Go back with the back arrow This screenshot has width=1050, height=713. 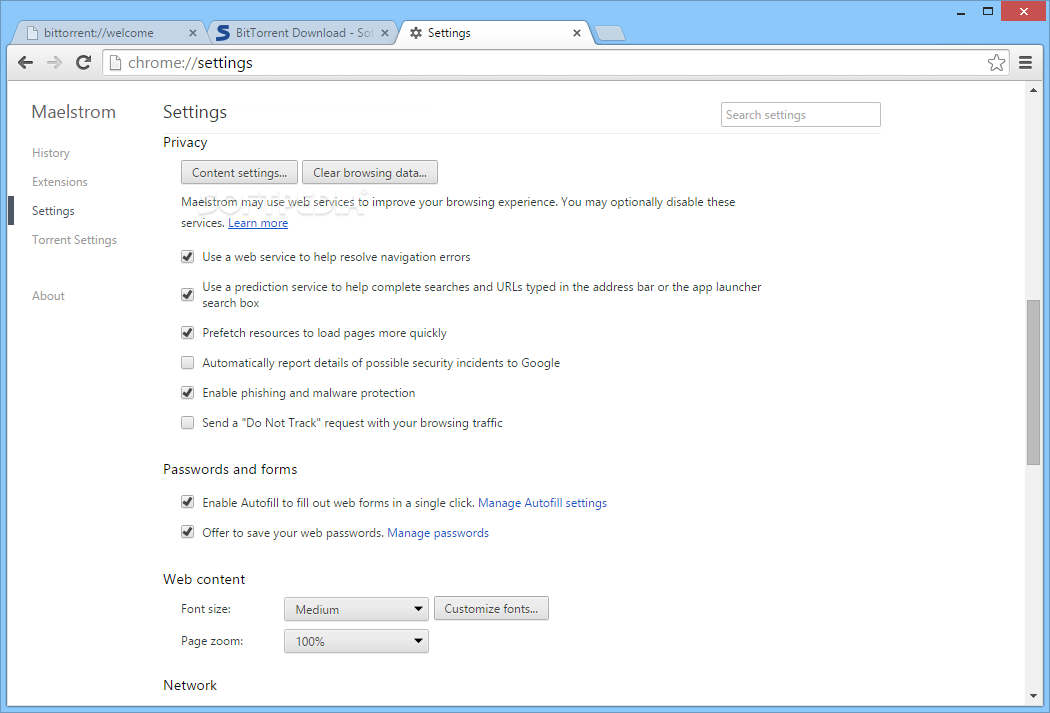point(25,62)
